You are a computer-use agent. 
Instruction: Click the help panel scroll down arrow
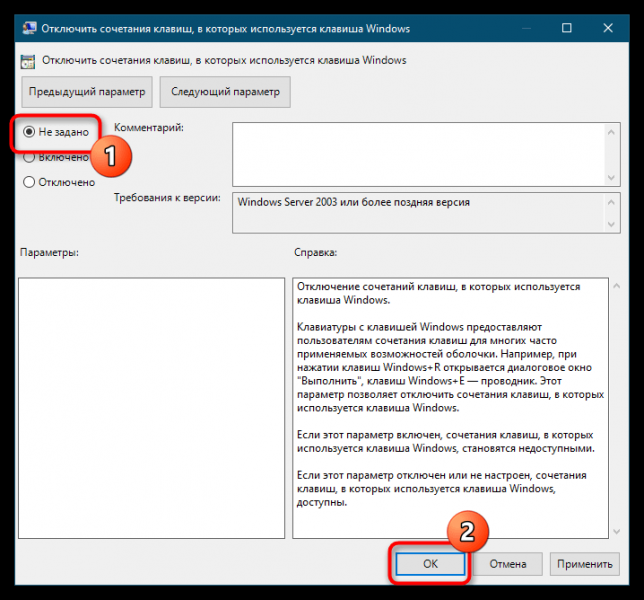tap(616, 531)
